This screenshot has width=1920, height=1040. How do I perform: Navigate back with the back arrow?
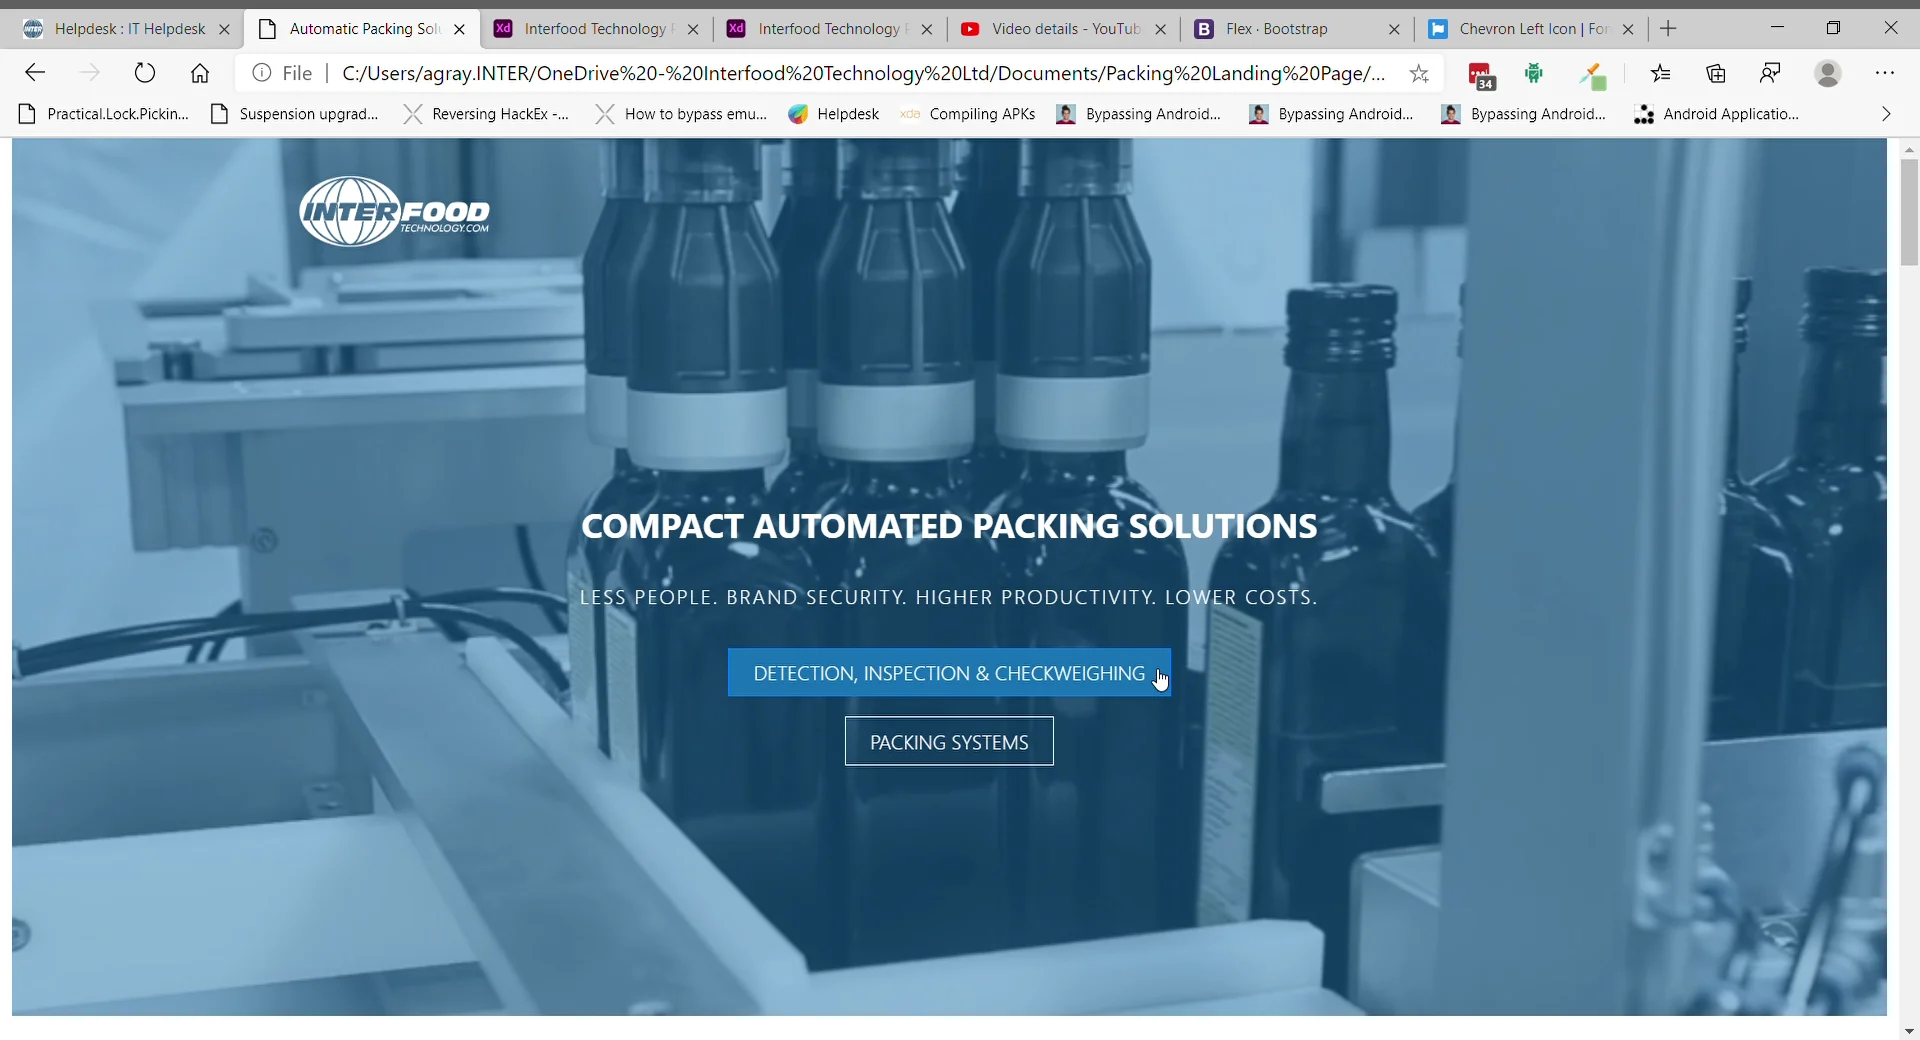point(35,73)
